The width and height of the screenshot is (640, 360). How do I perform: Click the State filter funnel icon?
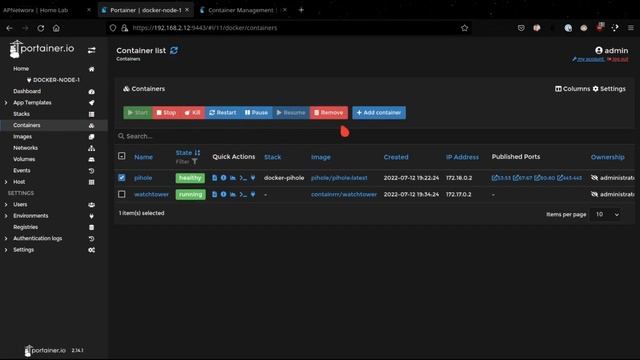click(x=195, y=162)
